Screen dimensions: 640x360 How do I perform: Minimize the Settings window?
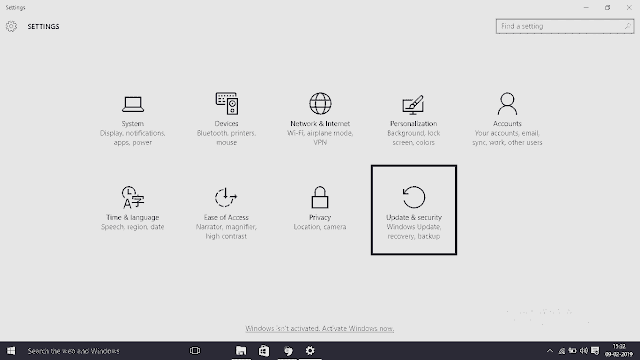point(586,7)
